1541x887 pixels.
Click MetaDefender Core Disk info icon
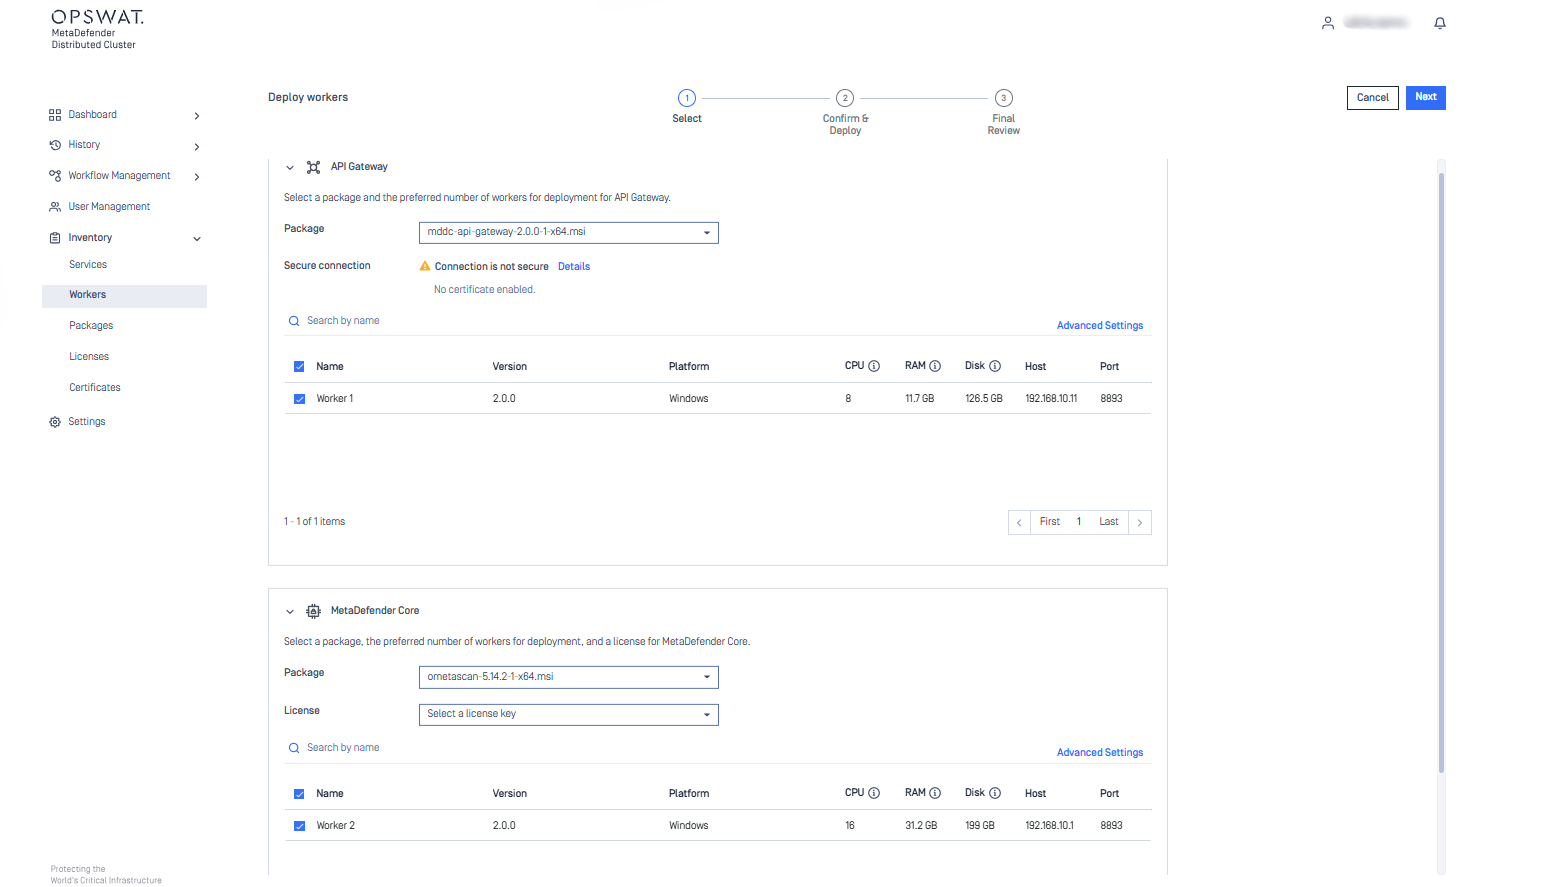point(995,793)
